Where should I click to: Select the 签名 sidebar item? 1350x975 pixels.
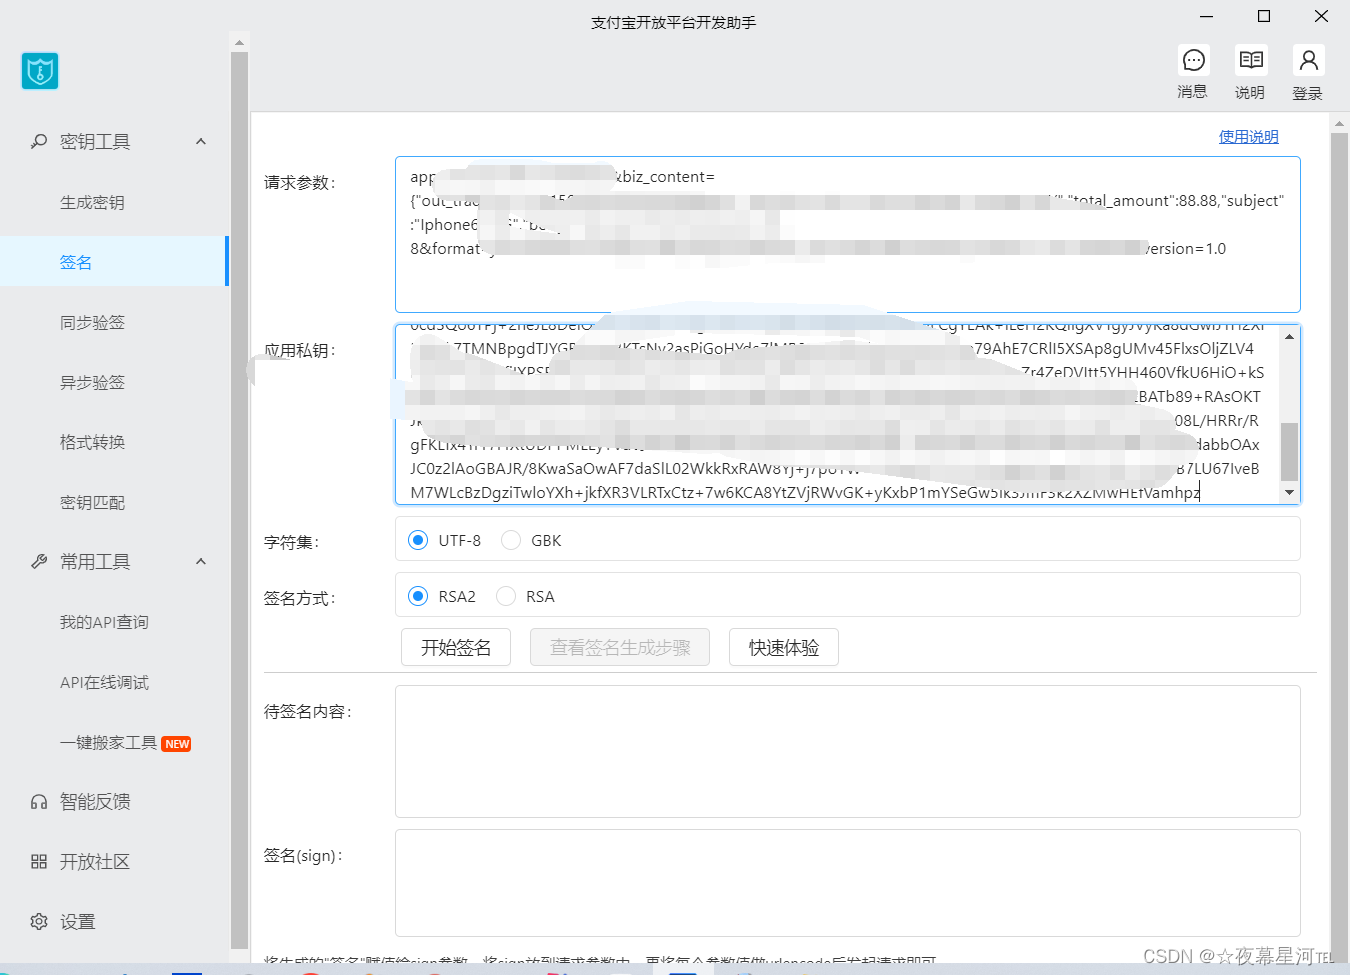click(x=114, y=262)
